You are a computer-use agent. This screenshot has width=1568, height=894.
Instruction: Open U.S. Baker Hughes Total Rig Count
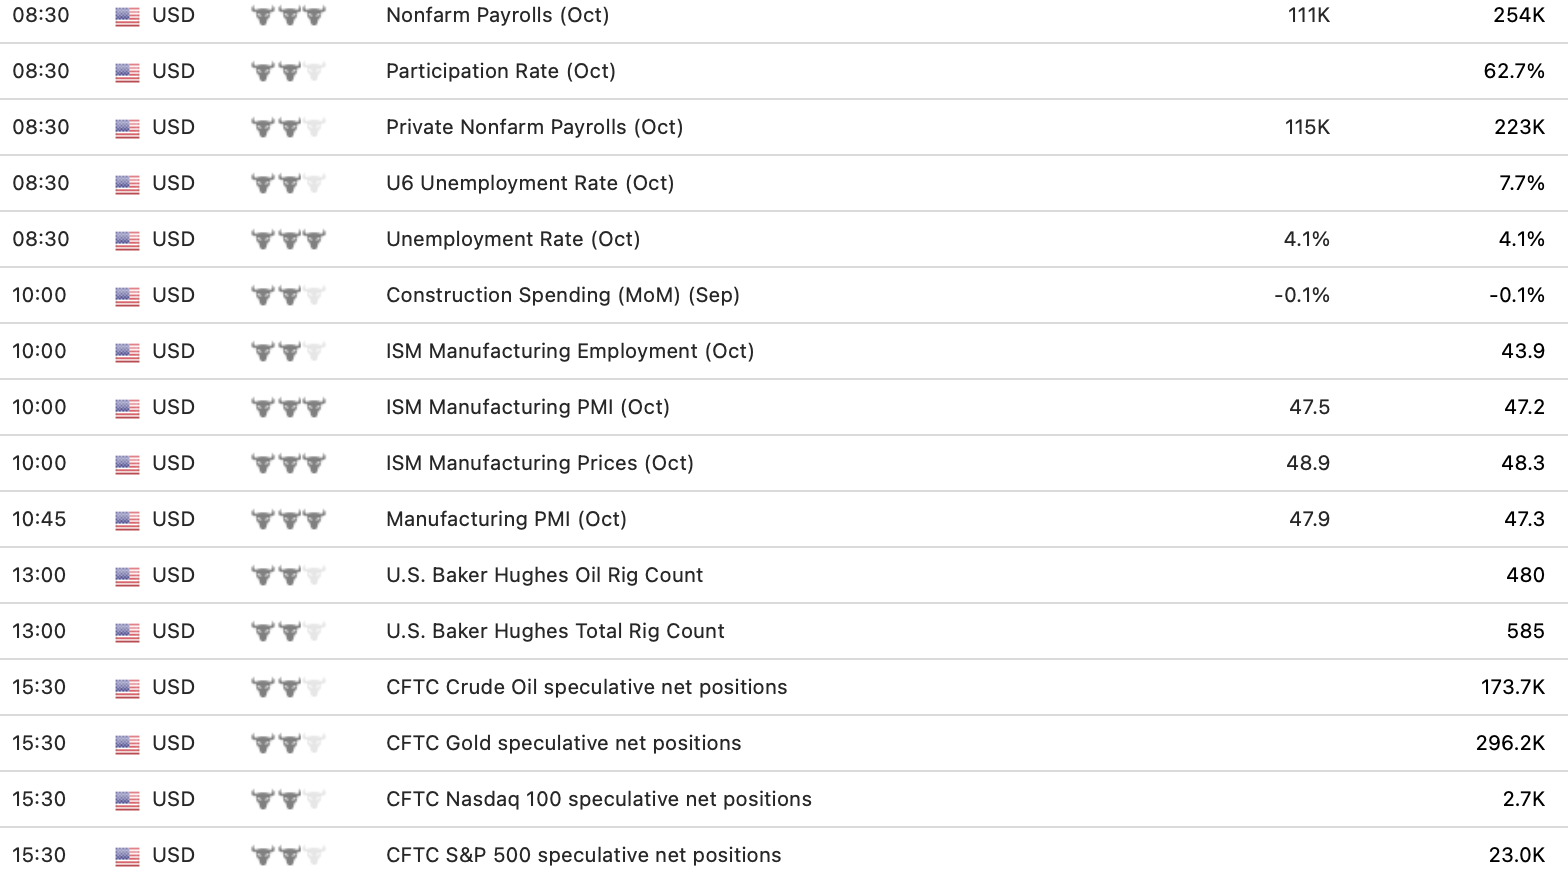coord(555,632)
